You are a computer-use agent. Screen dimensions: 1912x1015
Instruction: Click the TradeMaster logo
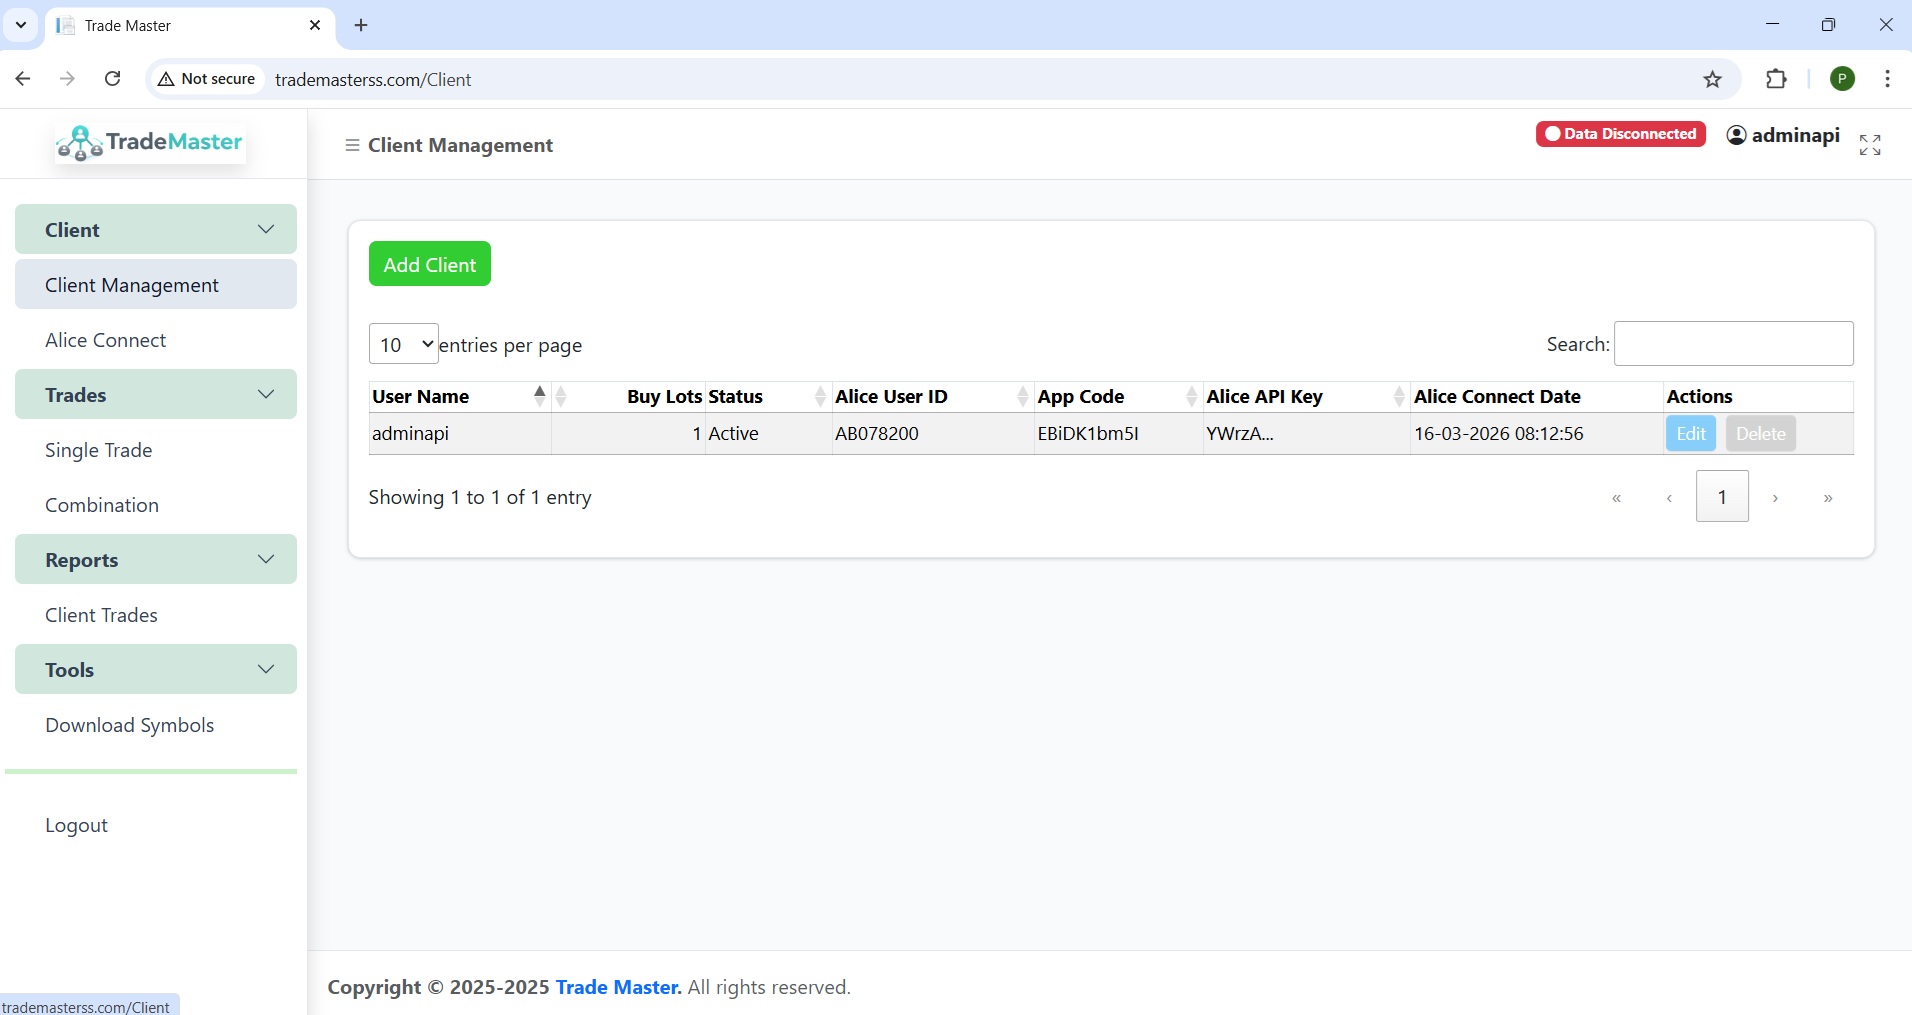150,143
